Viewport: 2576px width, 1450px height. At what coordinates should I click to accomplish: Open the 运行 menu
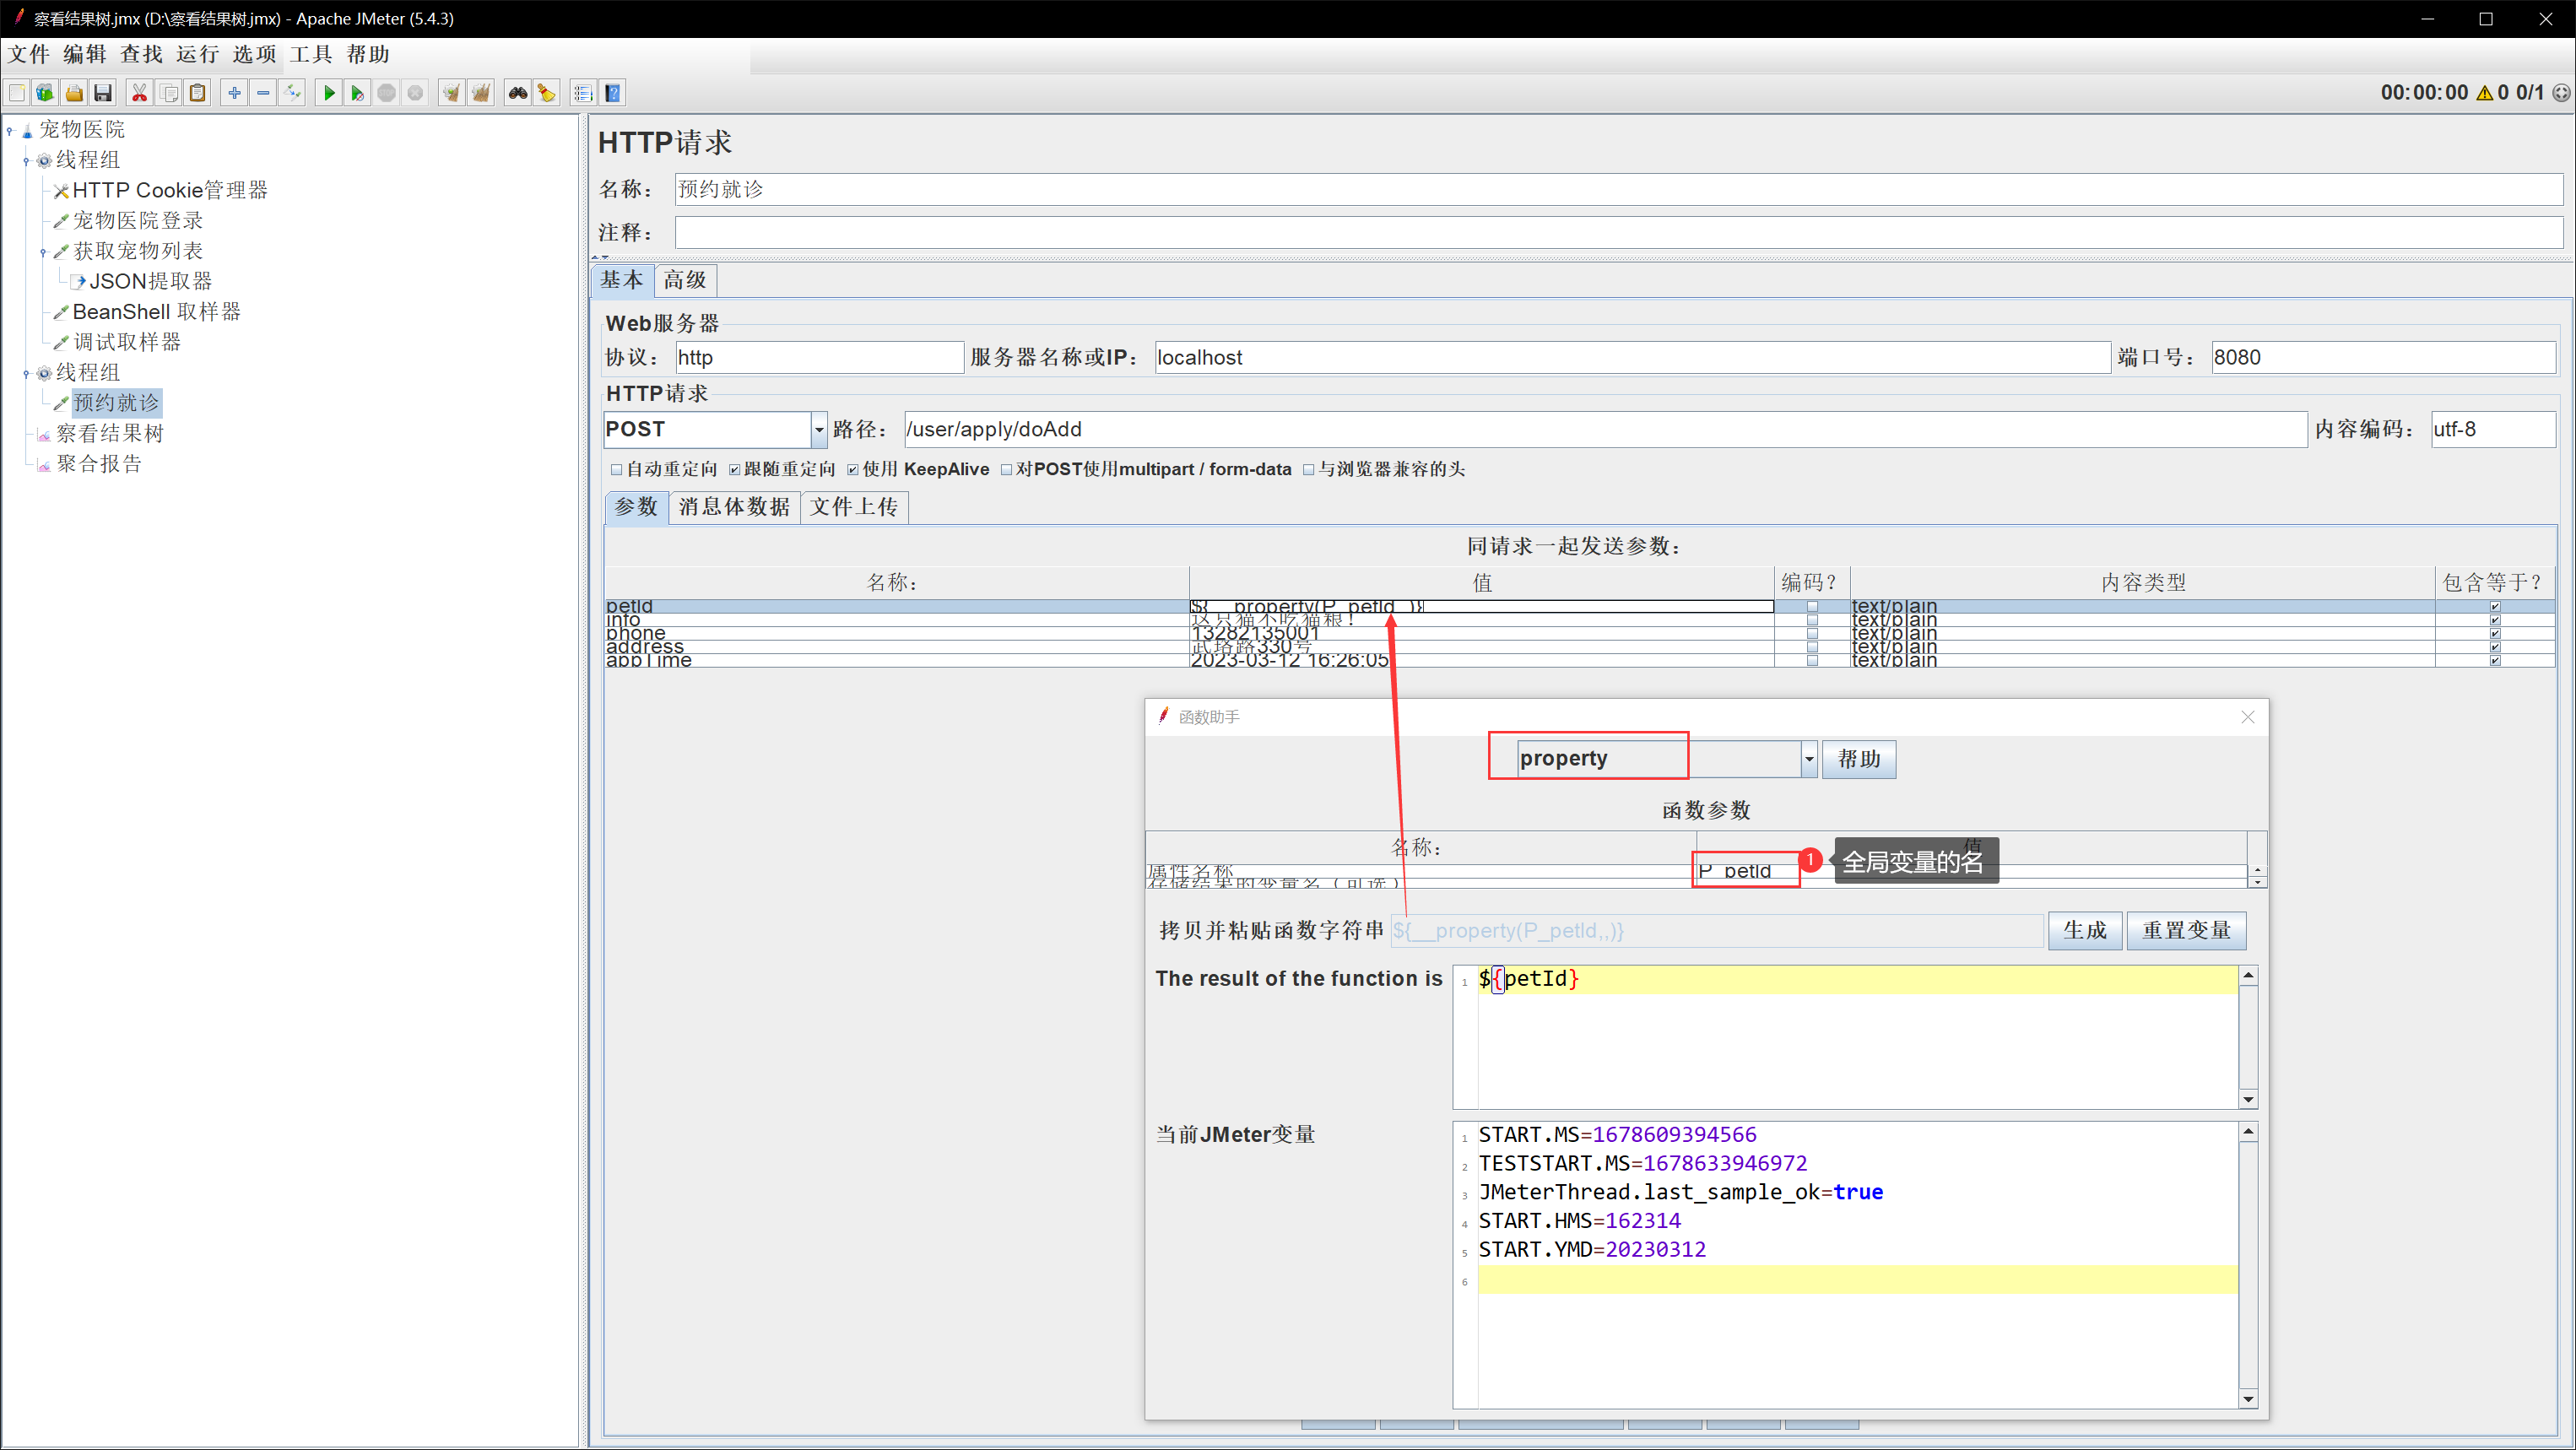pos(197,54)
